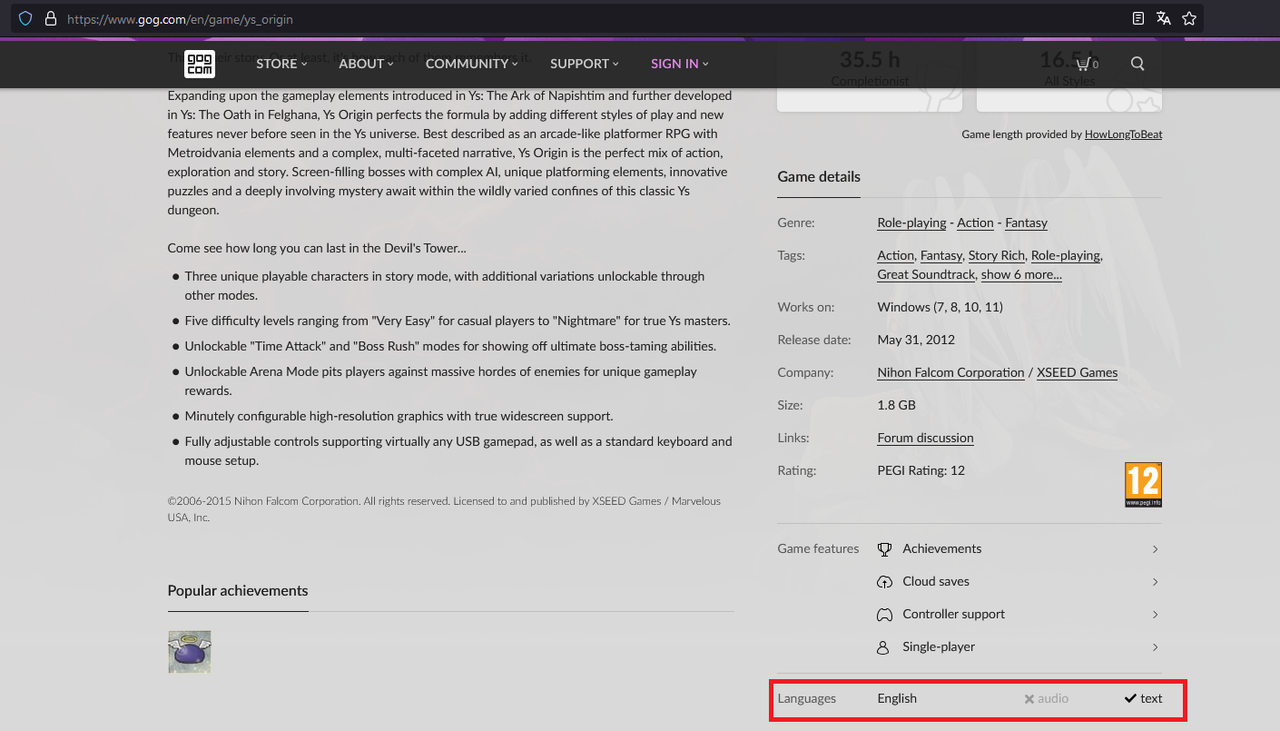Open the SUPPORT menu

click(x=584, y=63)
